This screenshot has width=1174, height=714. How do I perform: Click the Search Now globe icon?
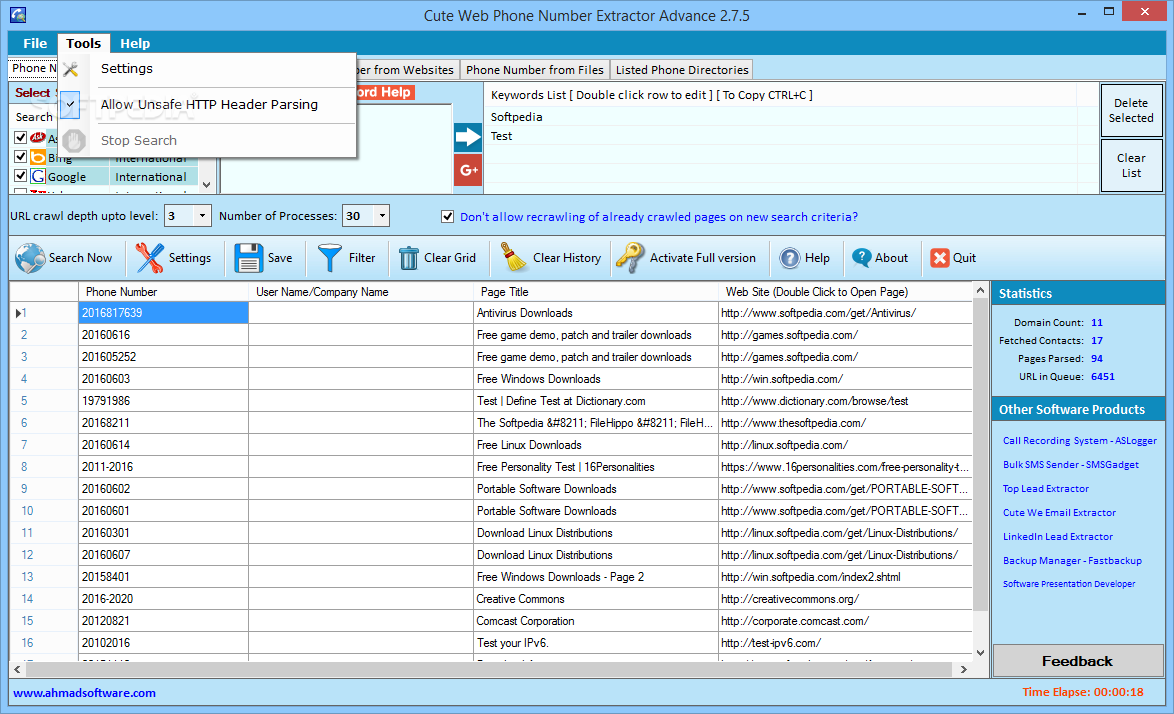point(30,258)
